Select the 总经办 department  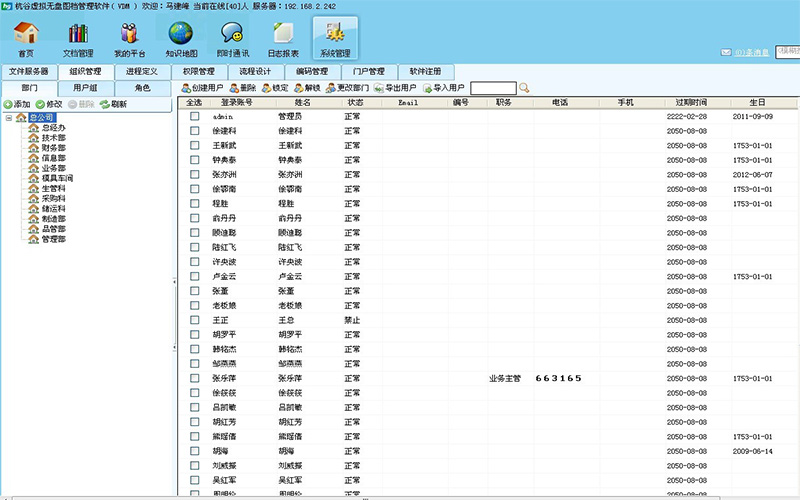coord(54,128)
